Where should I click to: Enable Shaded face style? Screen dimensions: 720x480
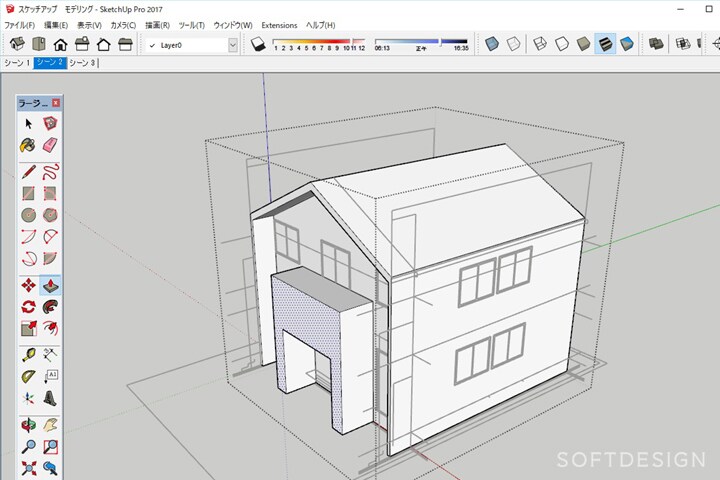point(583,44)
